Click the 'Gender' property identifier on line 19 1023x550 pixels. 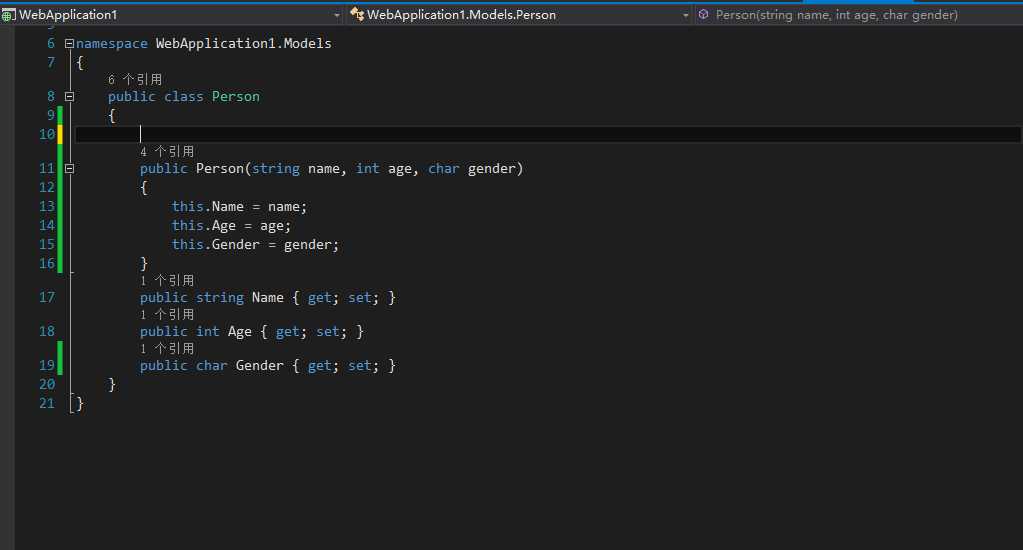coord(260,365)
